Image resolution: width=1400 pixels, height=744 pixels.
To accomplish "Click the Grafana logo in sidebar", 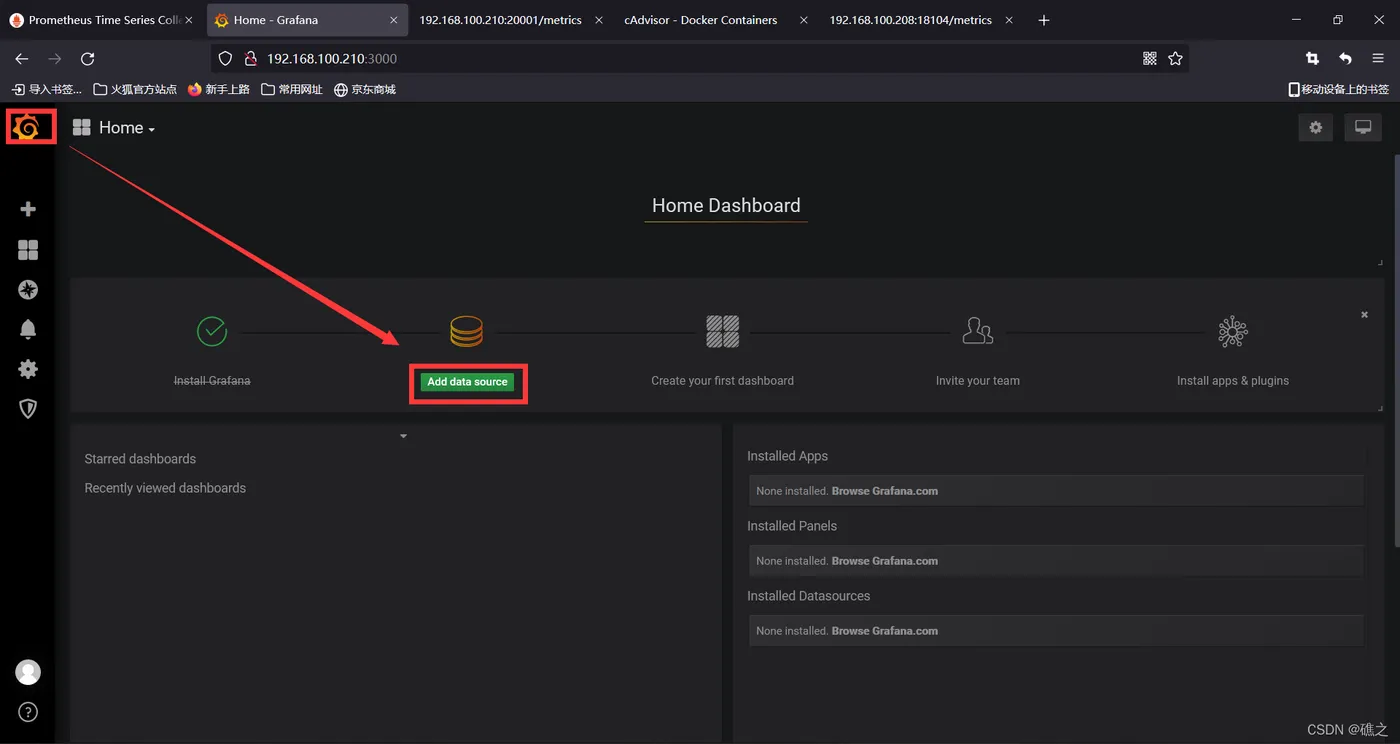I will 27,127.
